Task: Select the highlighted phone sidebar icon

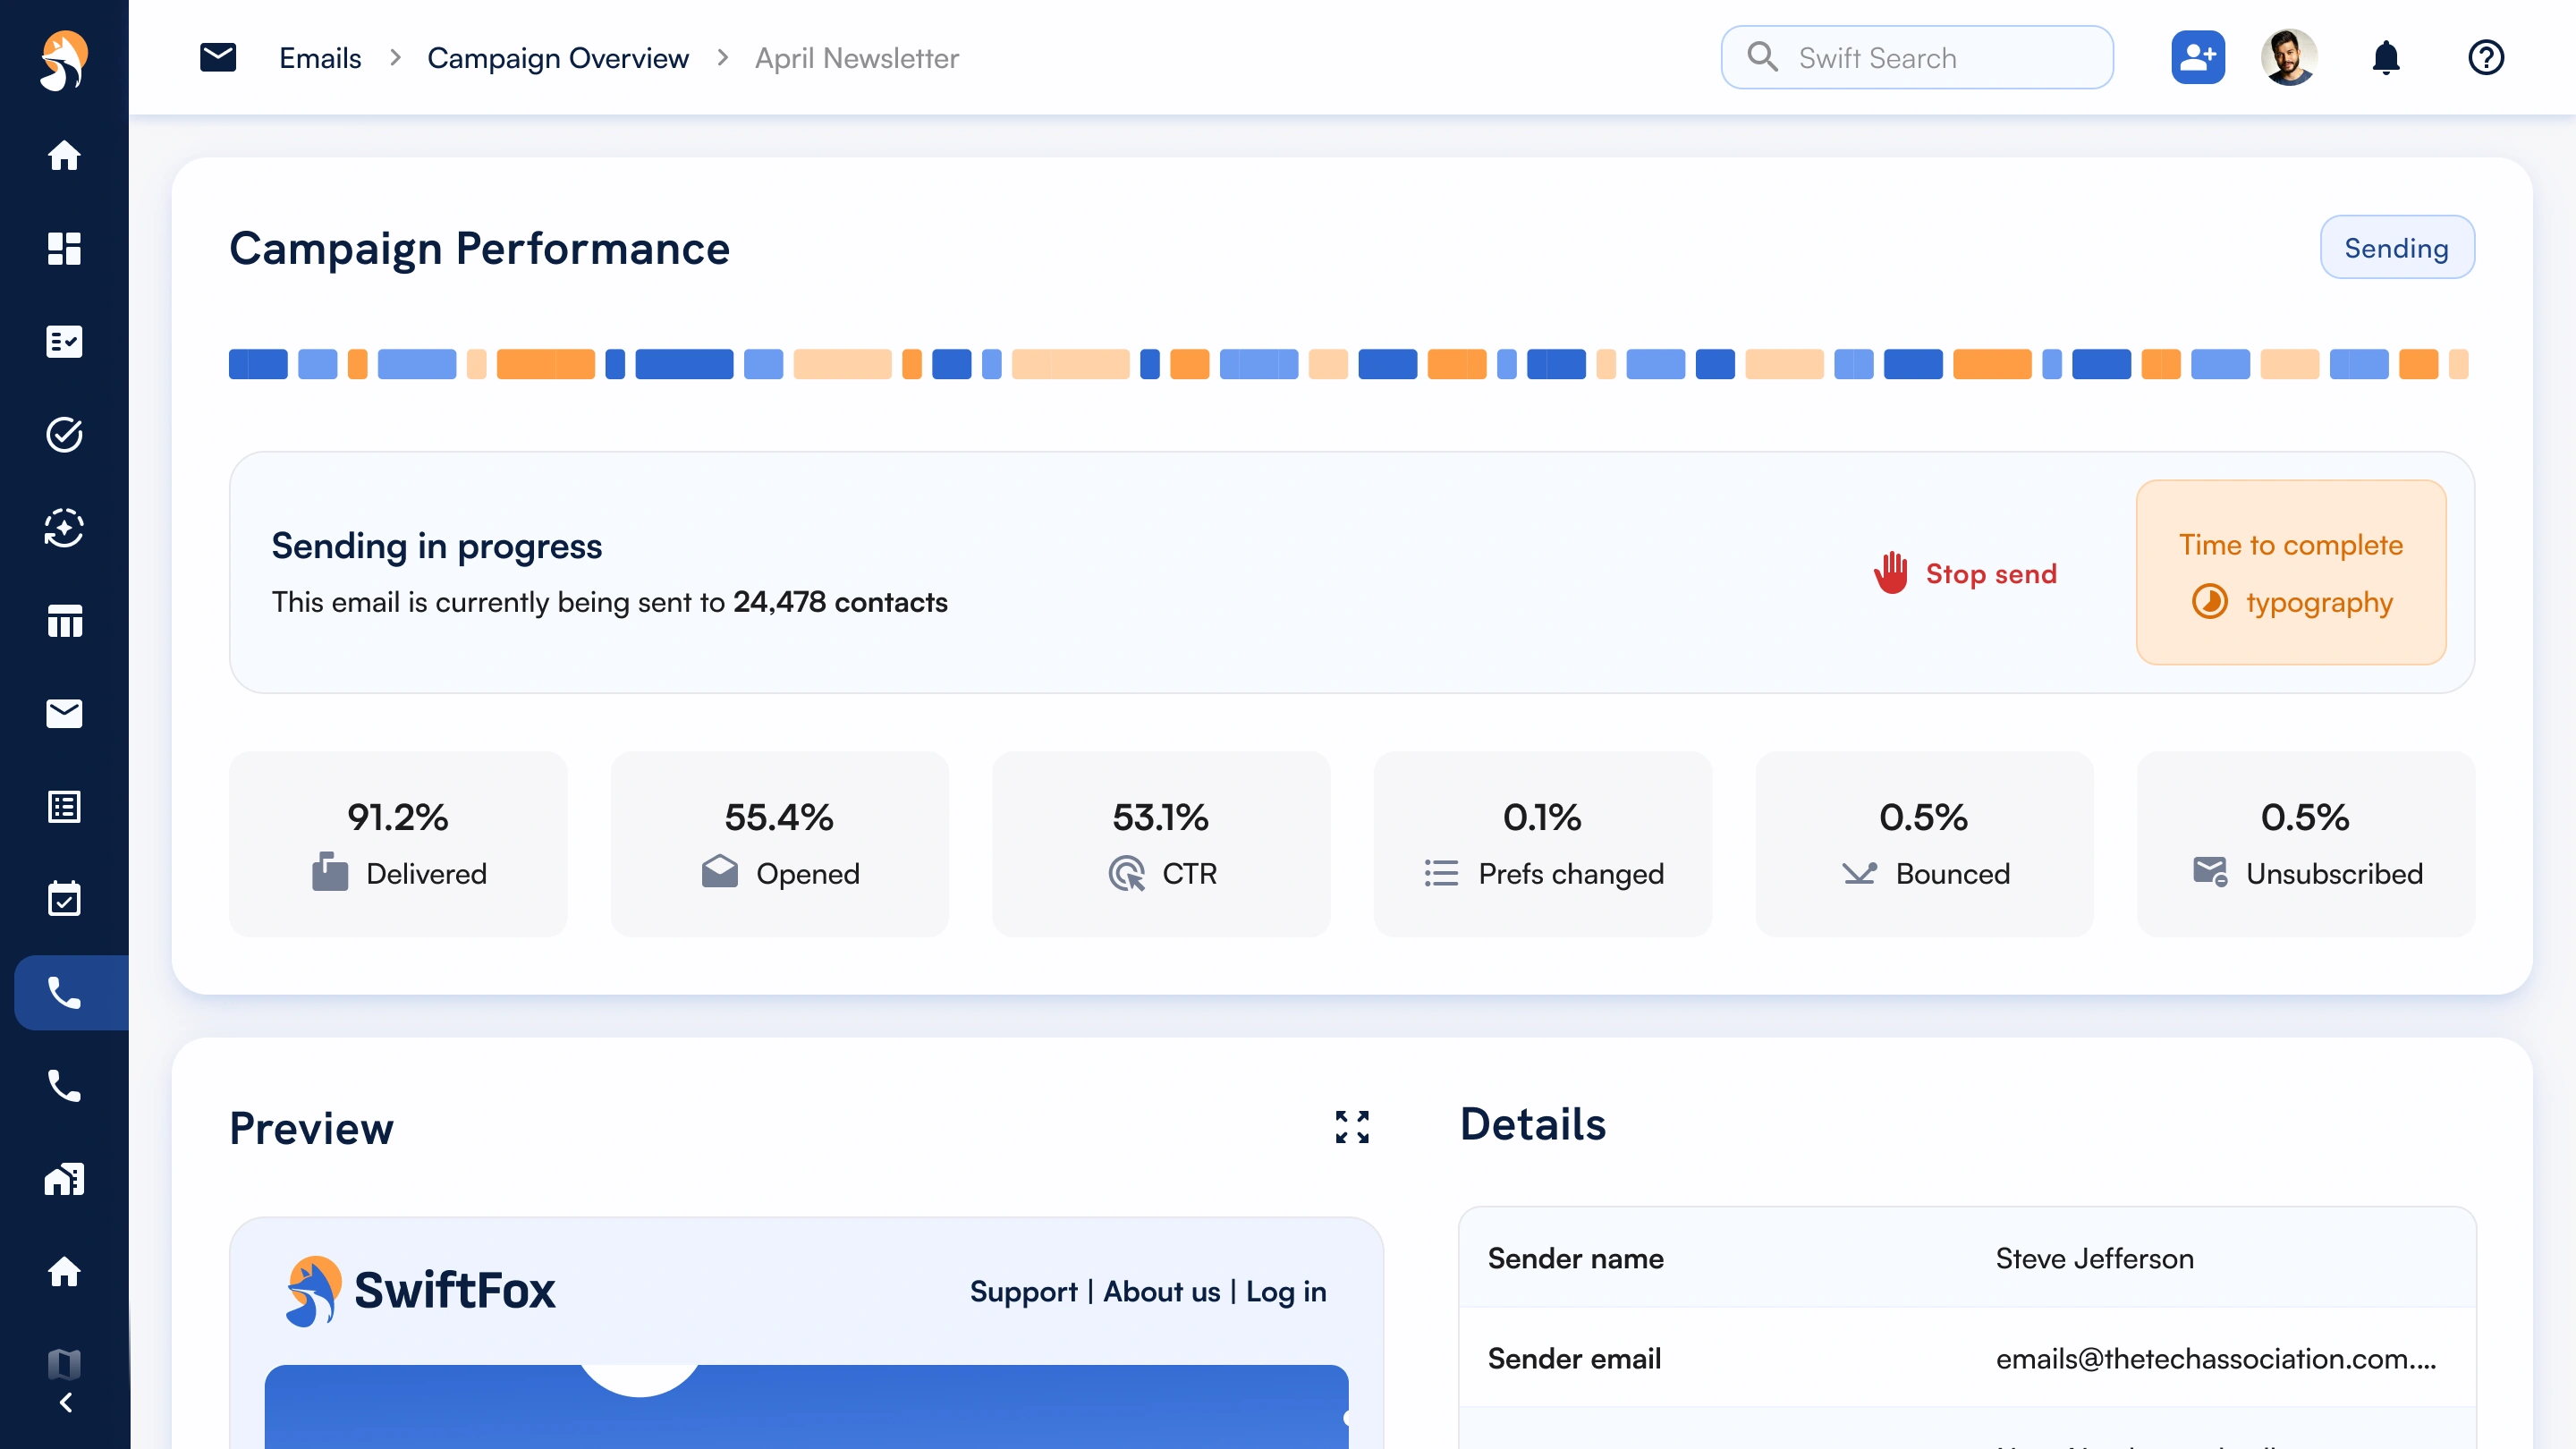Action: (64, 993)
